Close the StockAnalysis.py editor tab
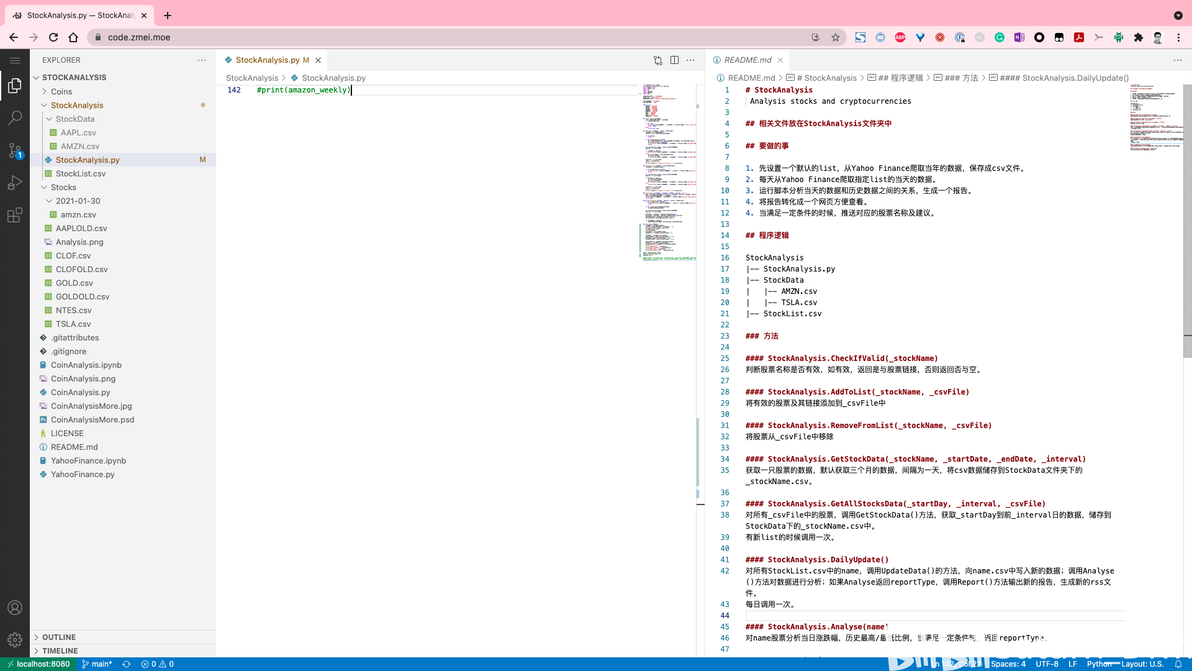Viewport: 1192px width, 671px height. coord(319,60)
